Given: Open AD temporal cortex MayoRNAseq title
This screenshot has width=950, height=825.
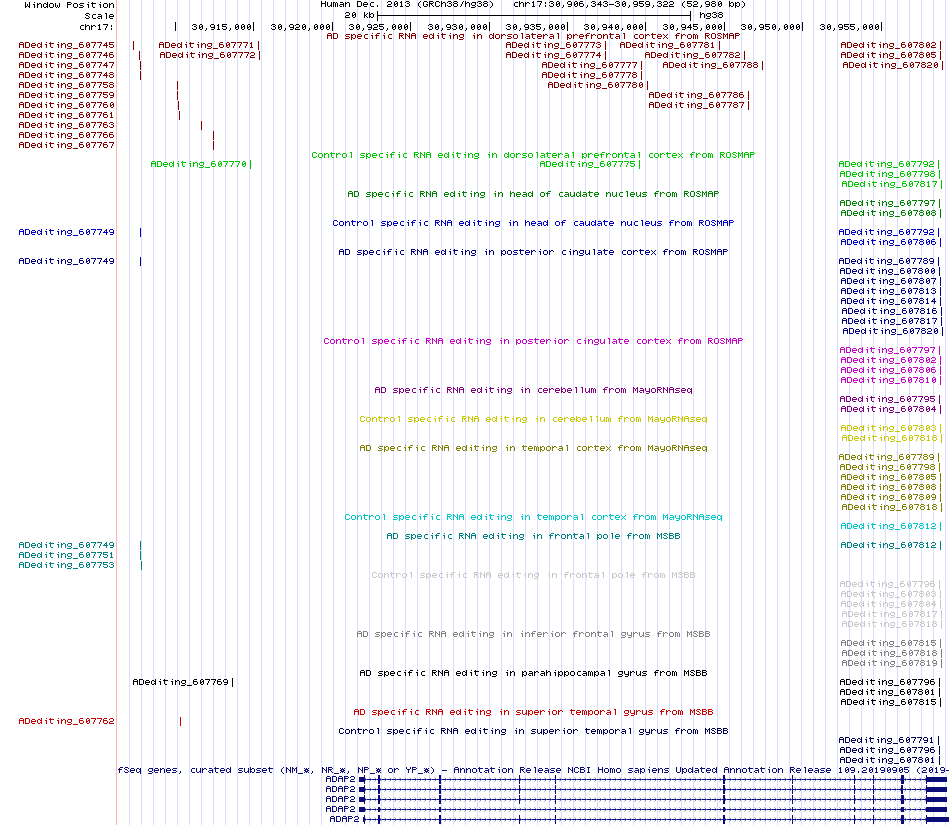Looking at the screenshot, I should (533, 448).
